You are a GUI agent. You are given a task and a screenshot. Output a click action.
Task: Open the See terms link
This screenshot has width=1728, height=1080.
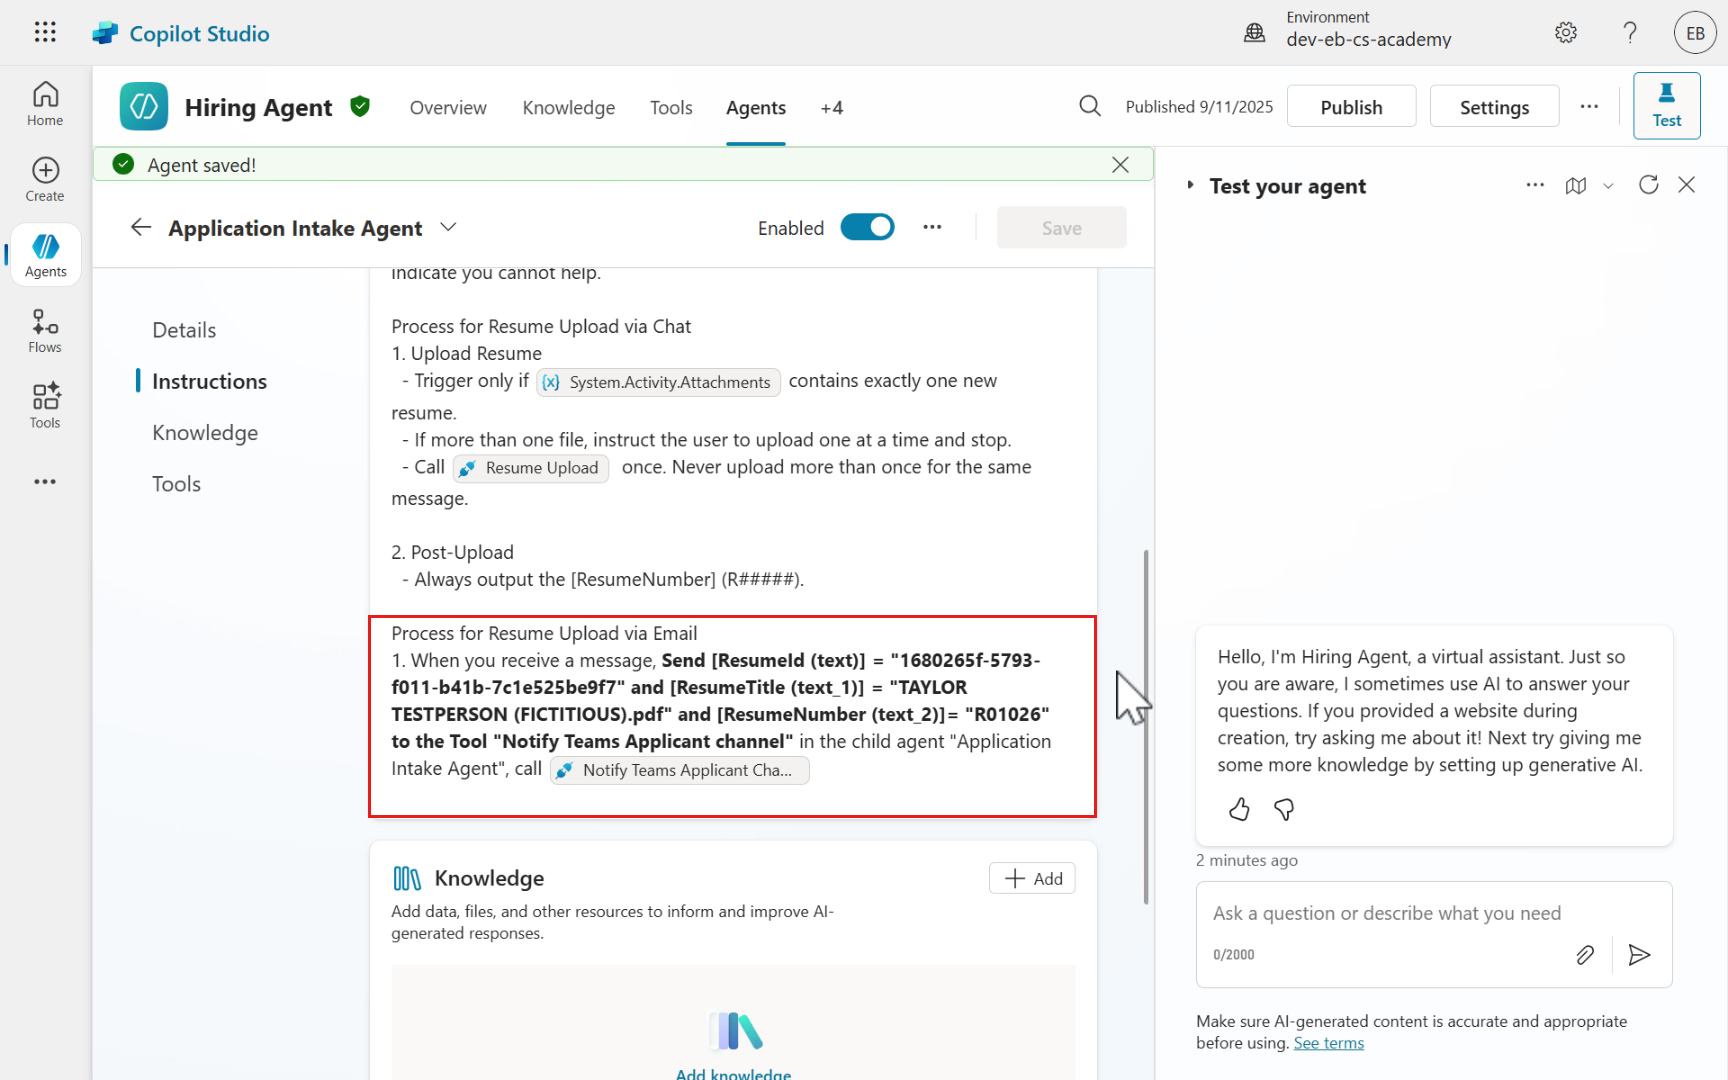click(1328, 1043)
